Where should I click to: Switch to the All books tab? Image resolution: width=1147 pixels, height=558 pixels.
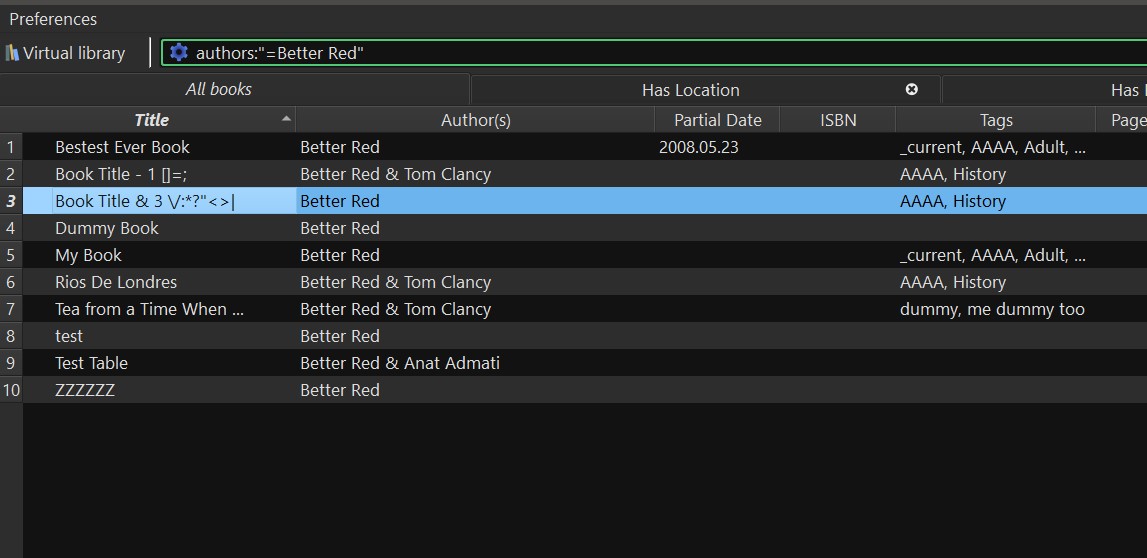[218, 89]
